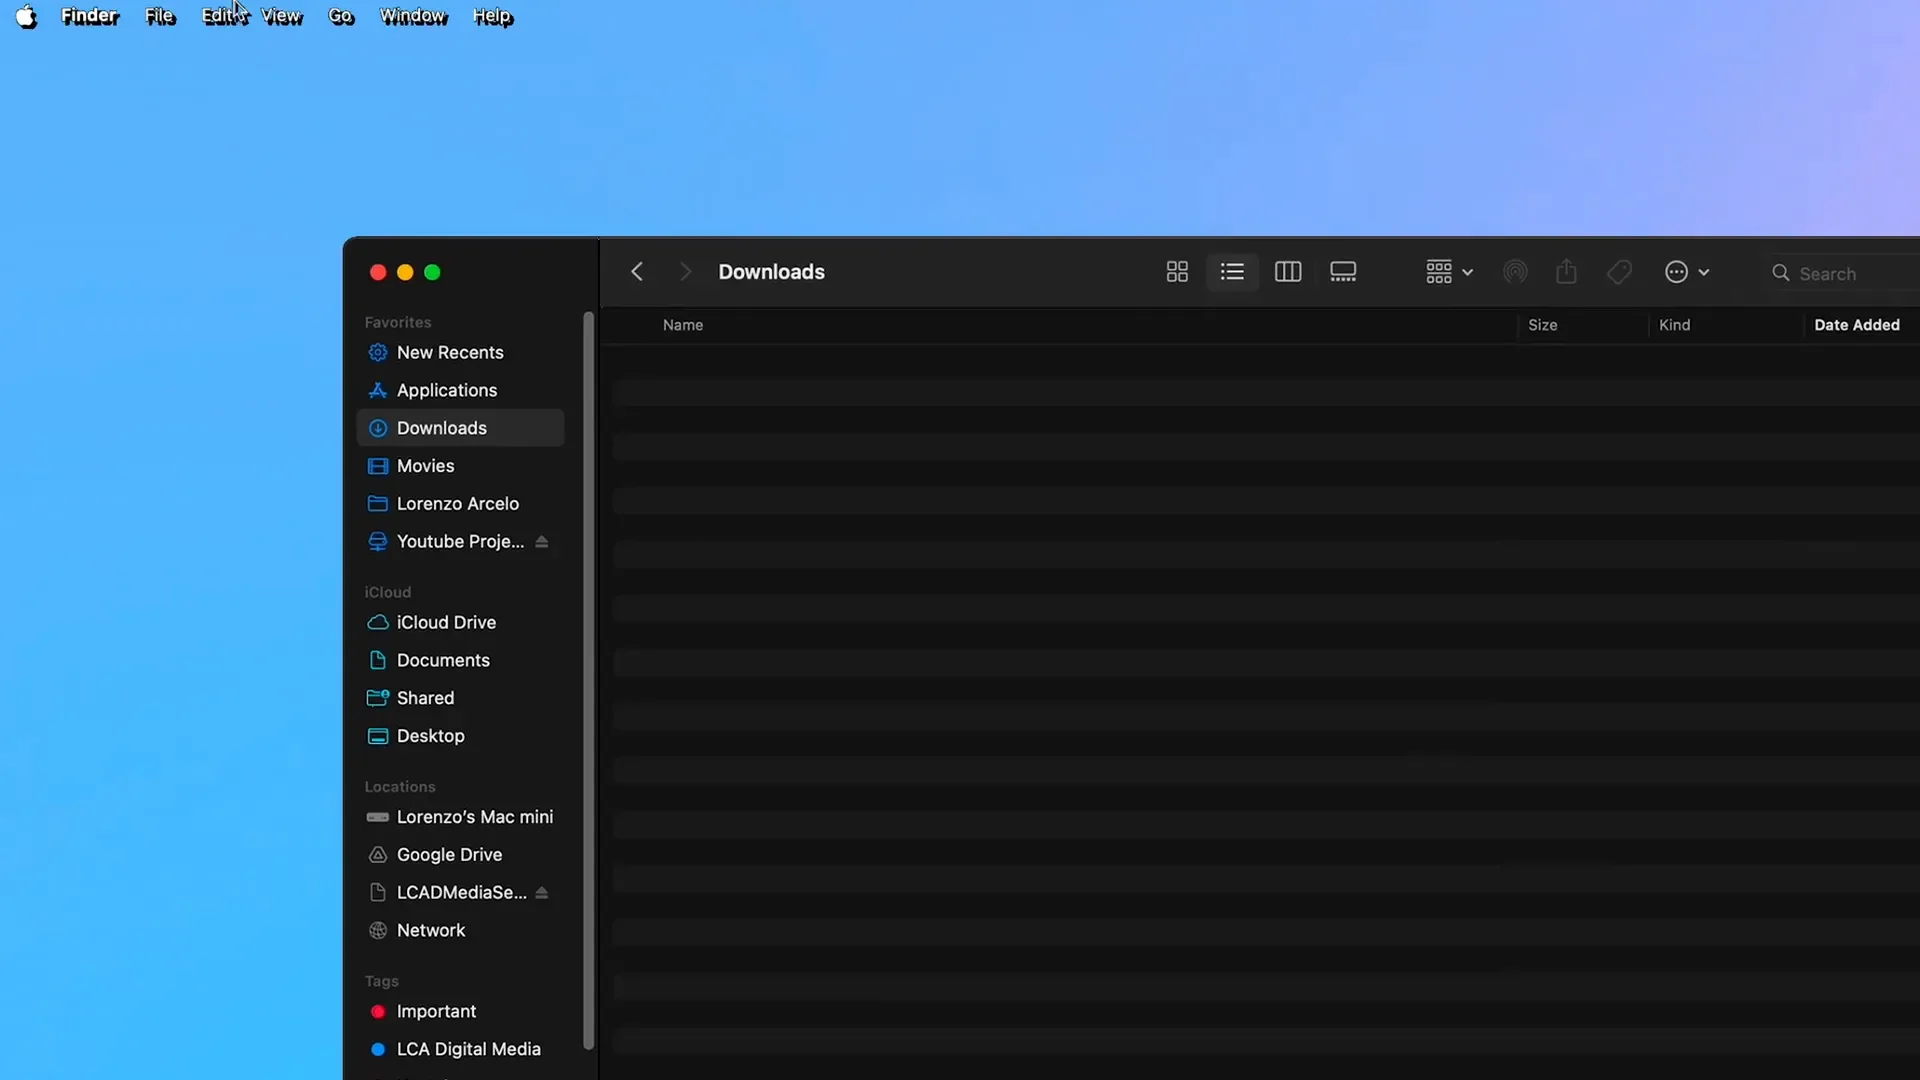Screen dimensions: 1920x1080
Task: Click the Favorites section header
Action: coord(398,322)
